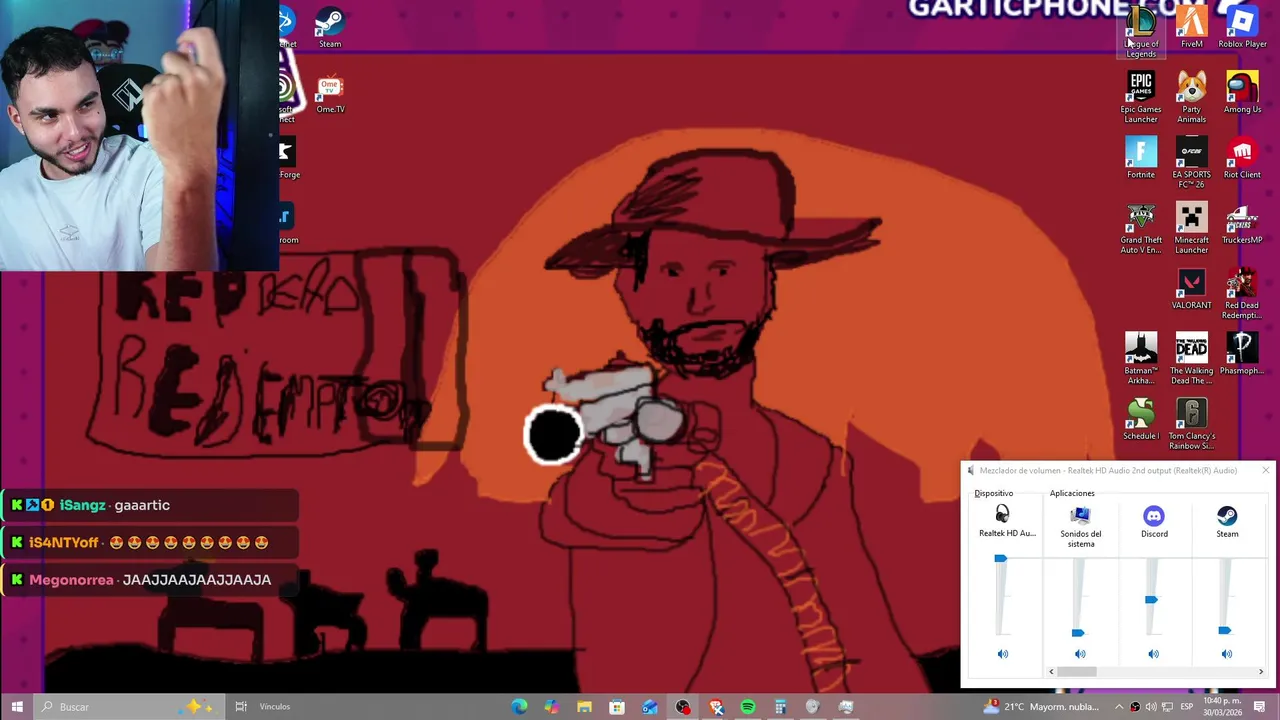Click the Discord icon in the mixer

click(1154, 516)
